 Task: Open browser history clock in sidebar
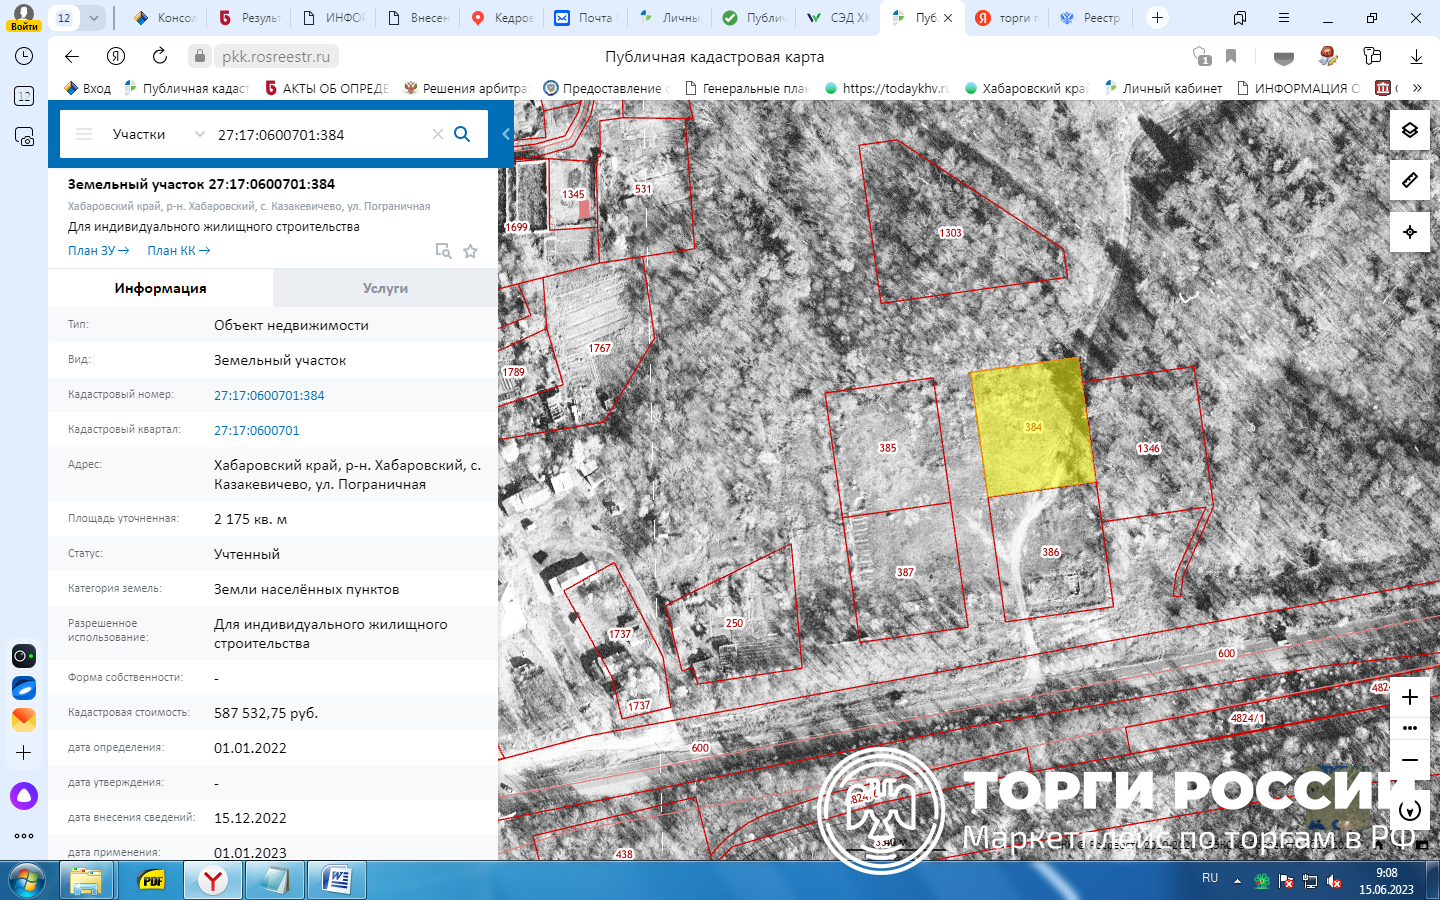tap(24, 57)
